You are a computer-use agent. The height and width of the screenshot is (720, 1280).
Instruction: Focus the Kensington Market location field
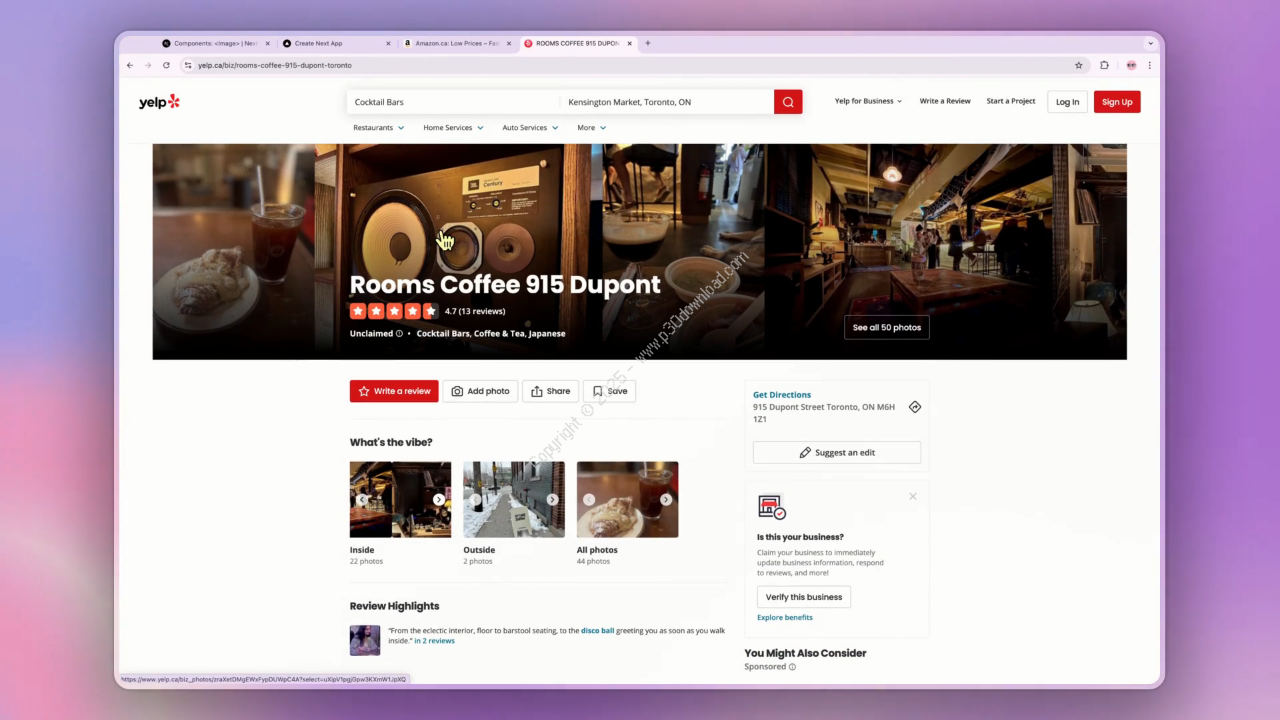(x=667, y=102)
